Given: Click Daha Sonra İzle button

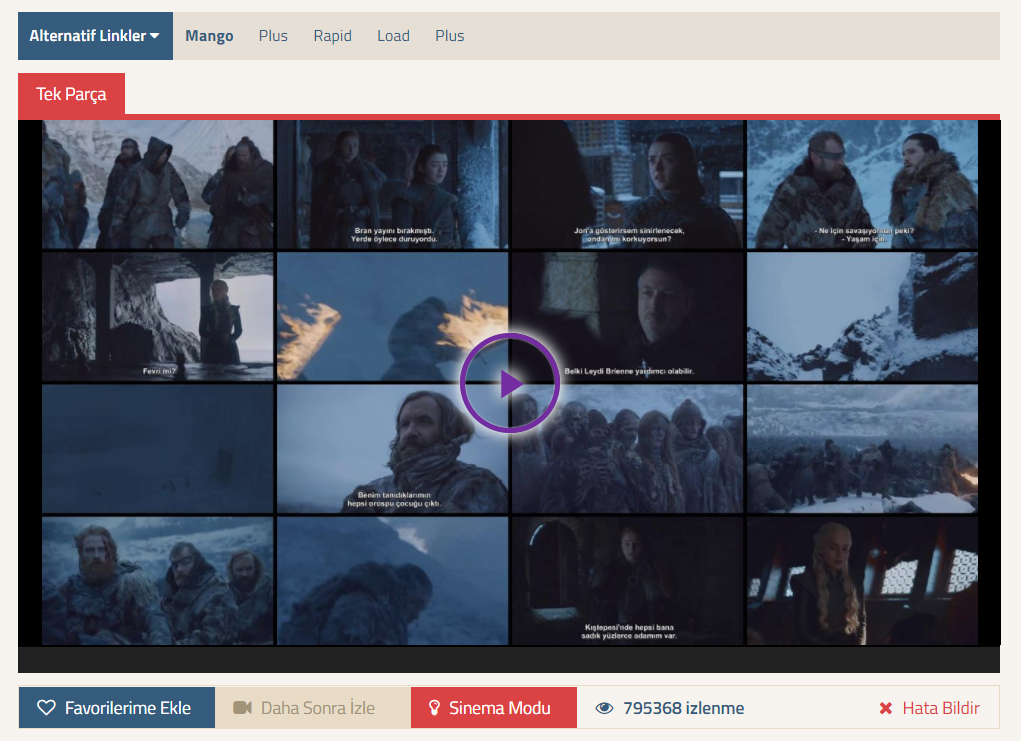Looking at the screenshot, I should pos(313,708).
